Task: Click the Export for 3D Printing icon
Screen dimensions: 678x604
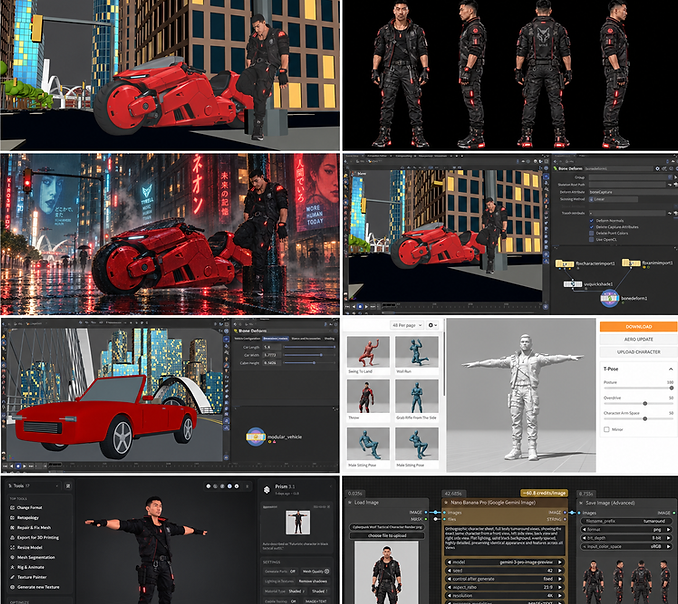Action: point(12,537)
